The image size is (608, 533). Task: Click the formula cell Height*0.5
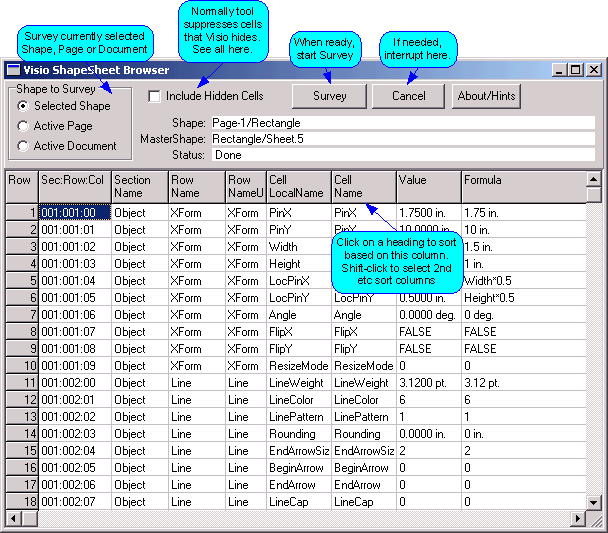click(524, 298)
